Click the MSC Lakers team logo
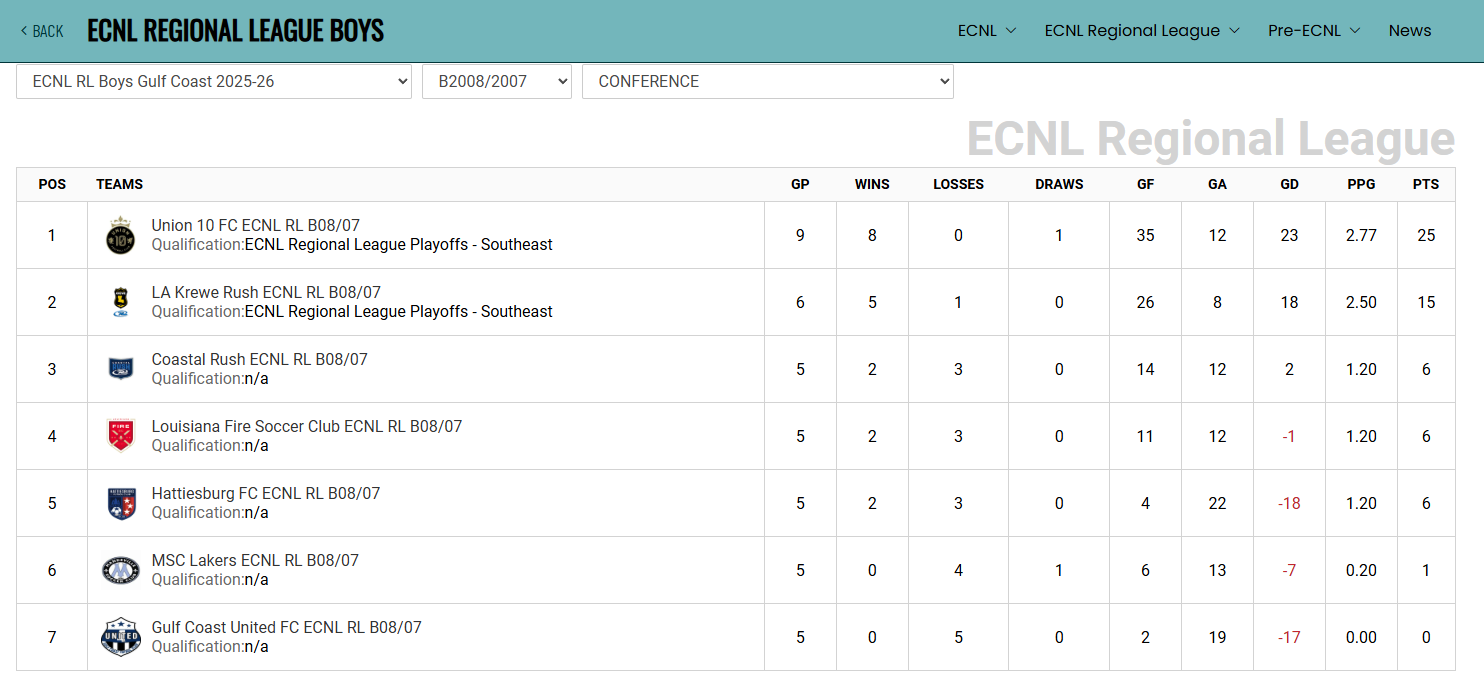Image resolution: width=1484 pixels, height=699 pixels. click(x=120, y=570)
